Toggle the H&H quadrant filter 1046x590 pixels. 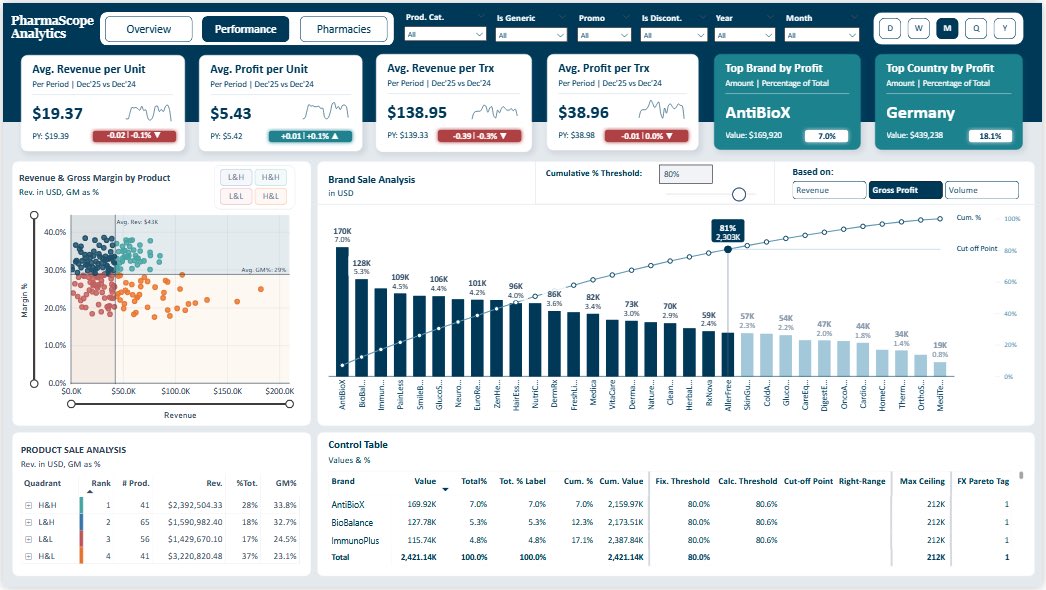[x=270, y=177]
